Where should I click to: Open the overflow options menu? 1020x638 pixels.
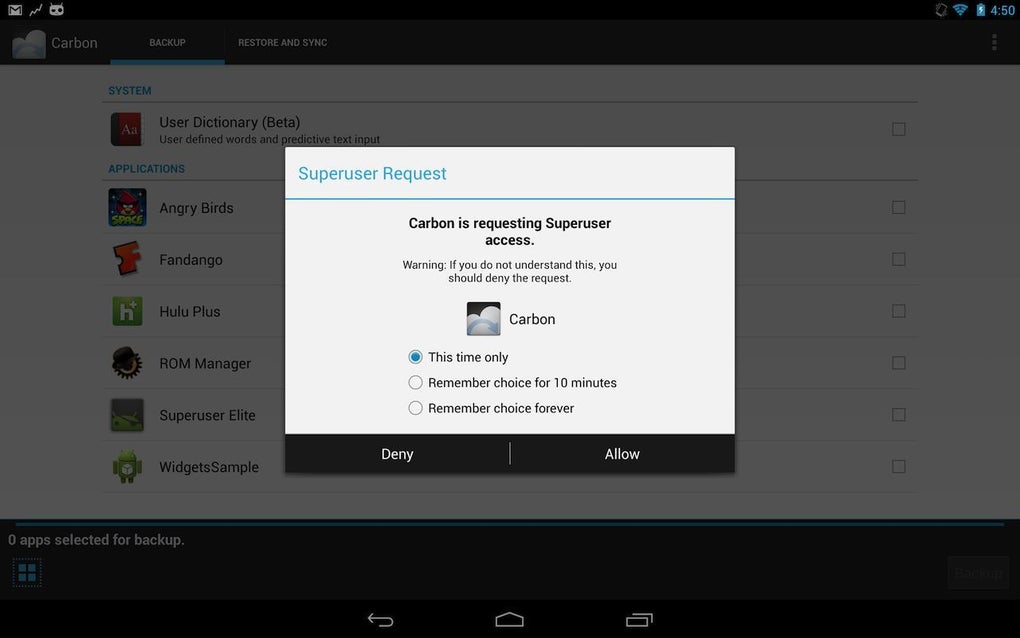point(993,42)
